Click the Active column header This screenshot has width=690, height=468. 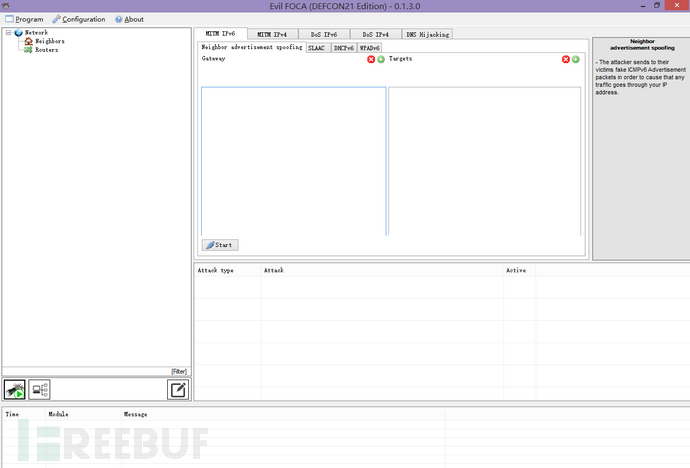coord(520,271)
